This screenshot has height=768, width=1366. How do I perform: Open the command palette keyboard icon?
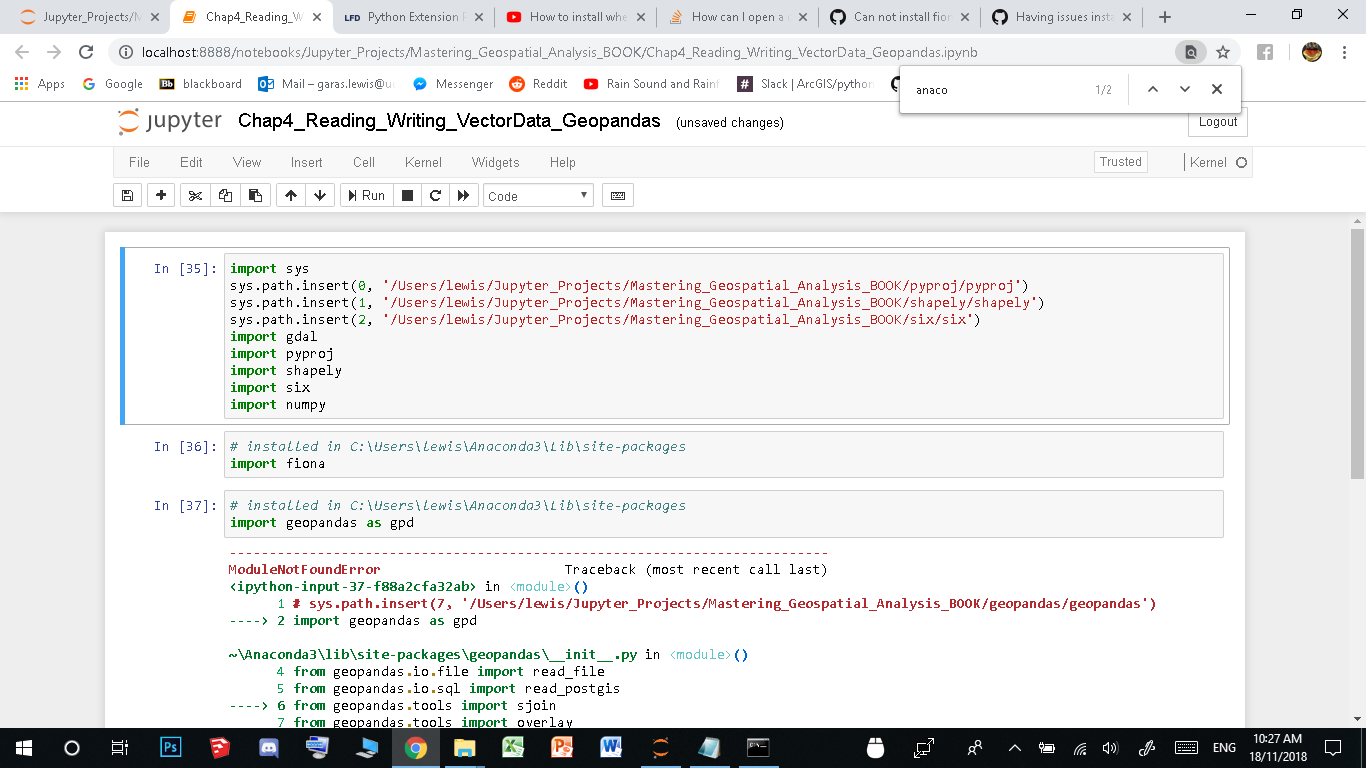pos(617,195)
